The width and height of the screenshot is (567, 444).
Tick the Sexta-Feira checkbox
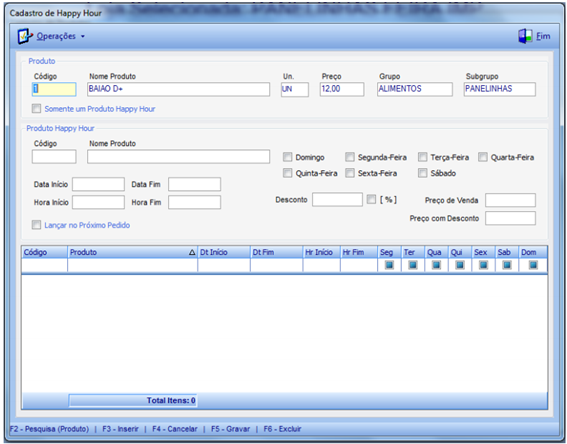pyautogui.click(x=350, y=173)
